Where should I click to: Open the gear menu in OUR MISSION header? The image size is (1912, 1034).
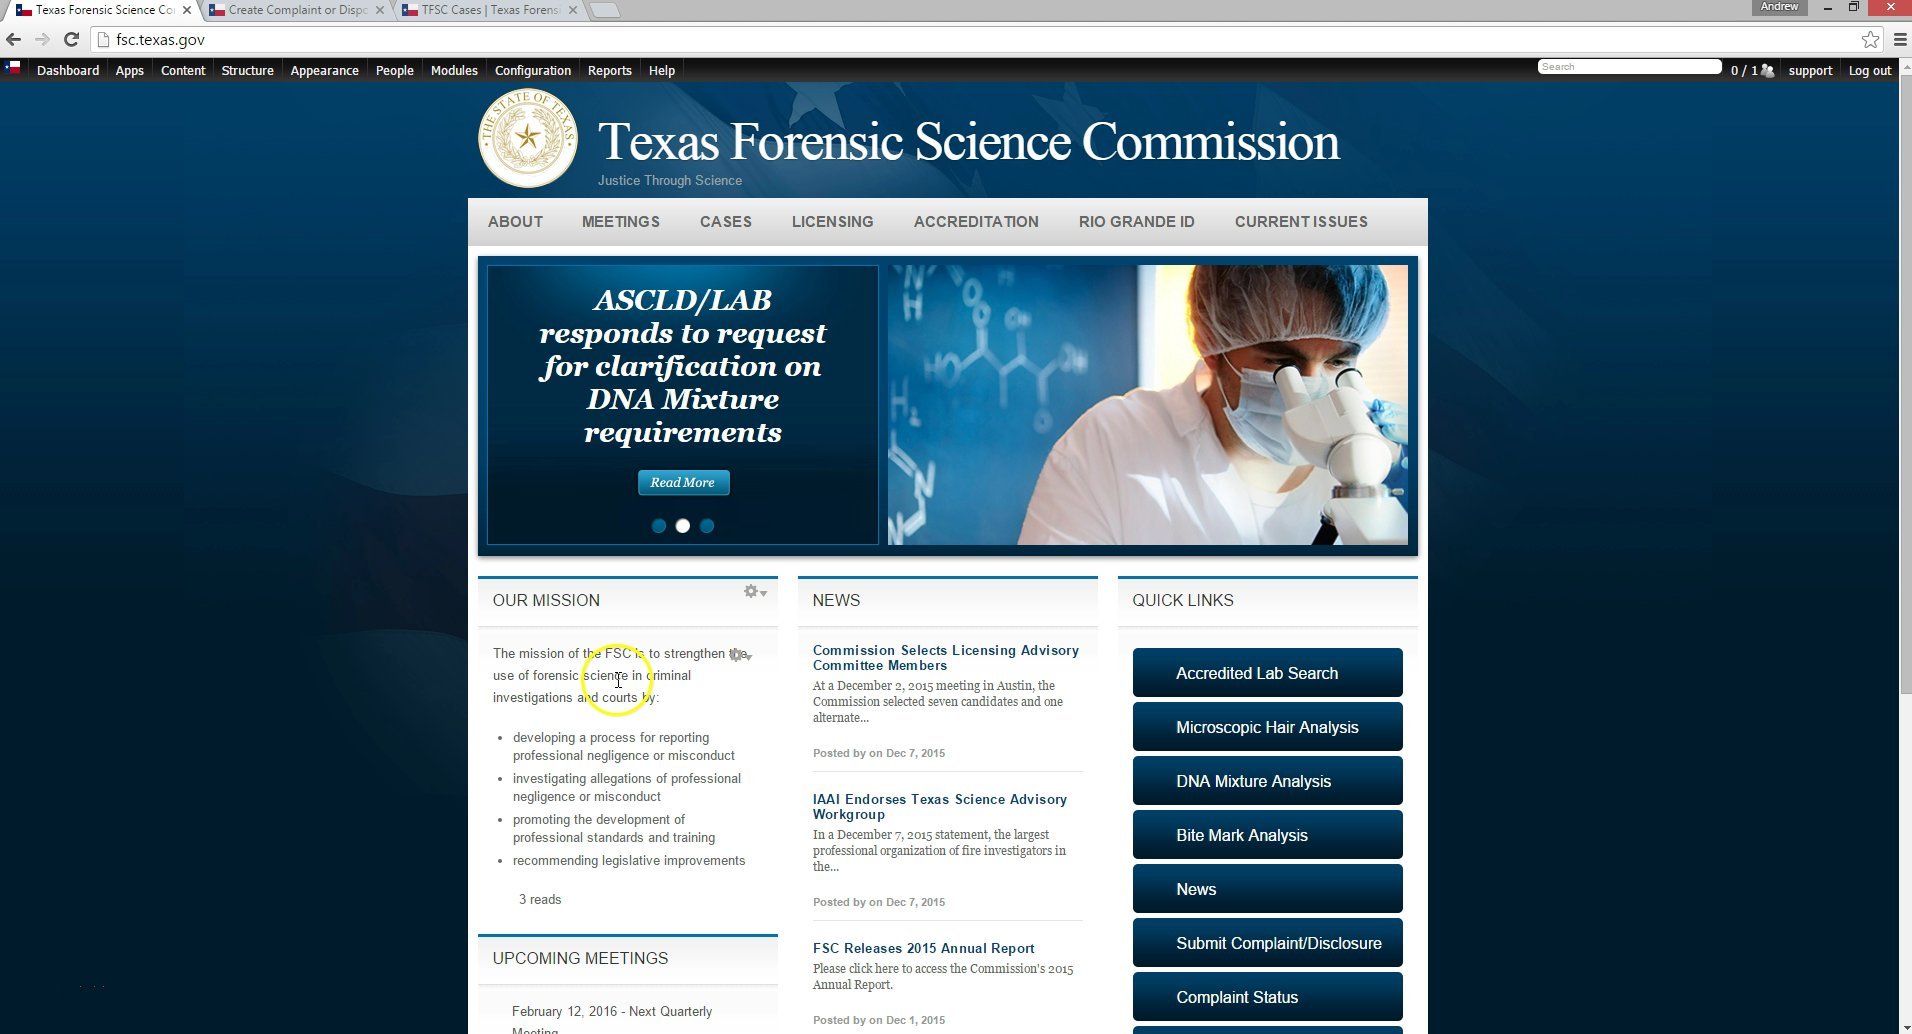755,592
